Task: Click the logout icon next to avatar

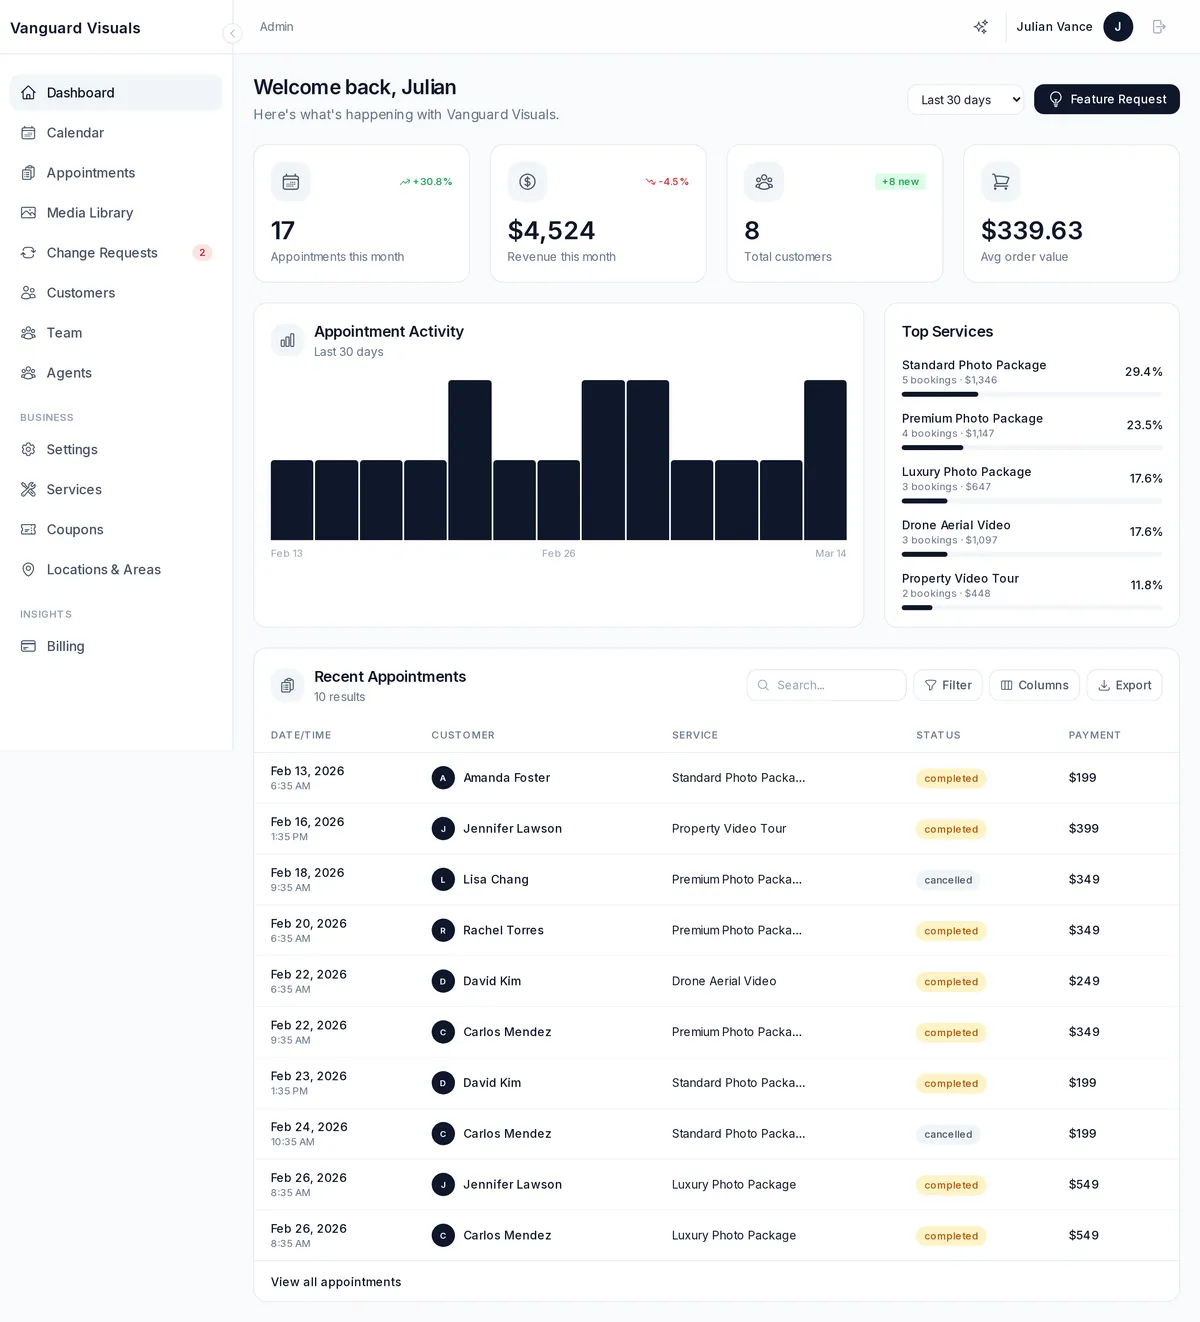Action: (x=1159, y=27)
